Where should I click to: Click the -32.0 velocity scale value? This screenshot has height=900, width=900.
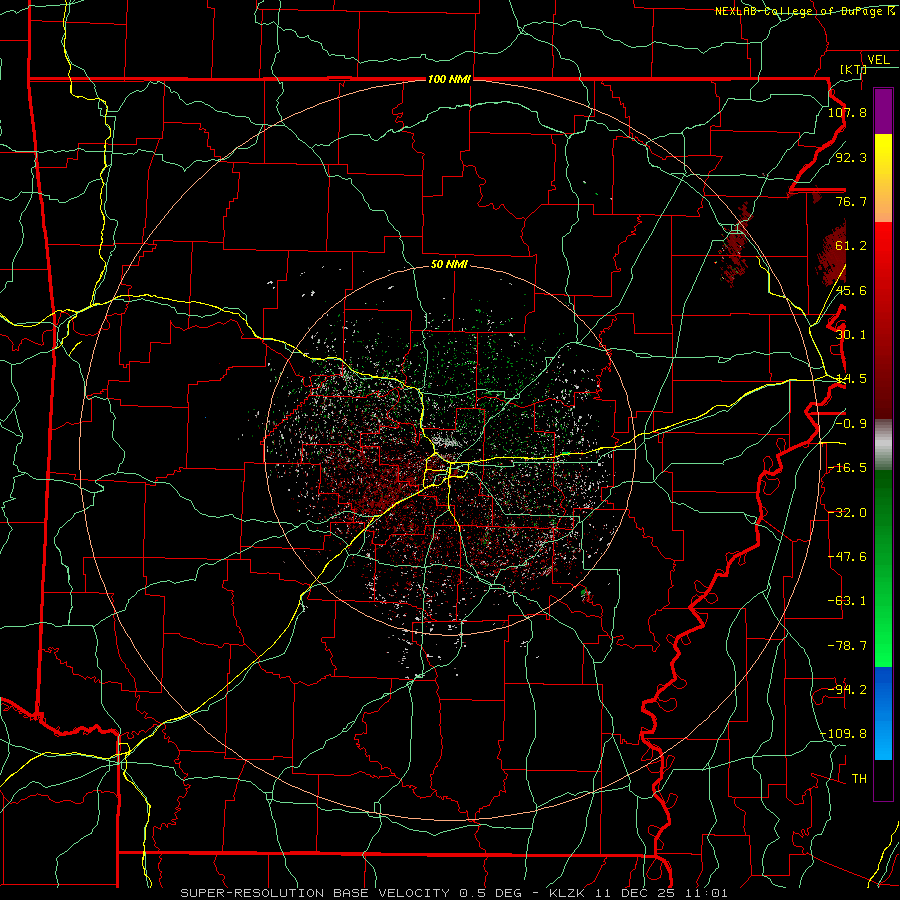point(847,513)
